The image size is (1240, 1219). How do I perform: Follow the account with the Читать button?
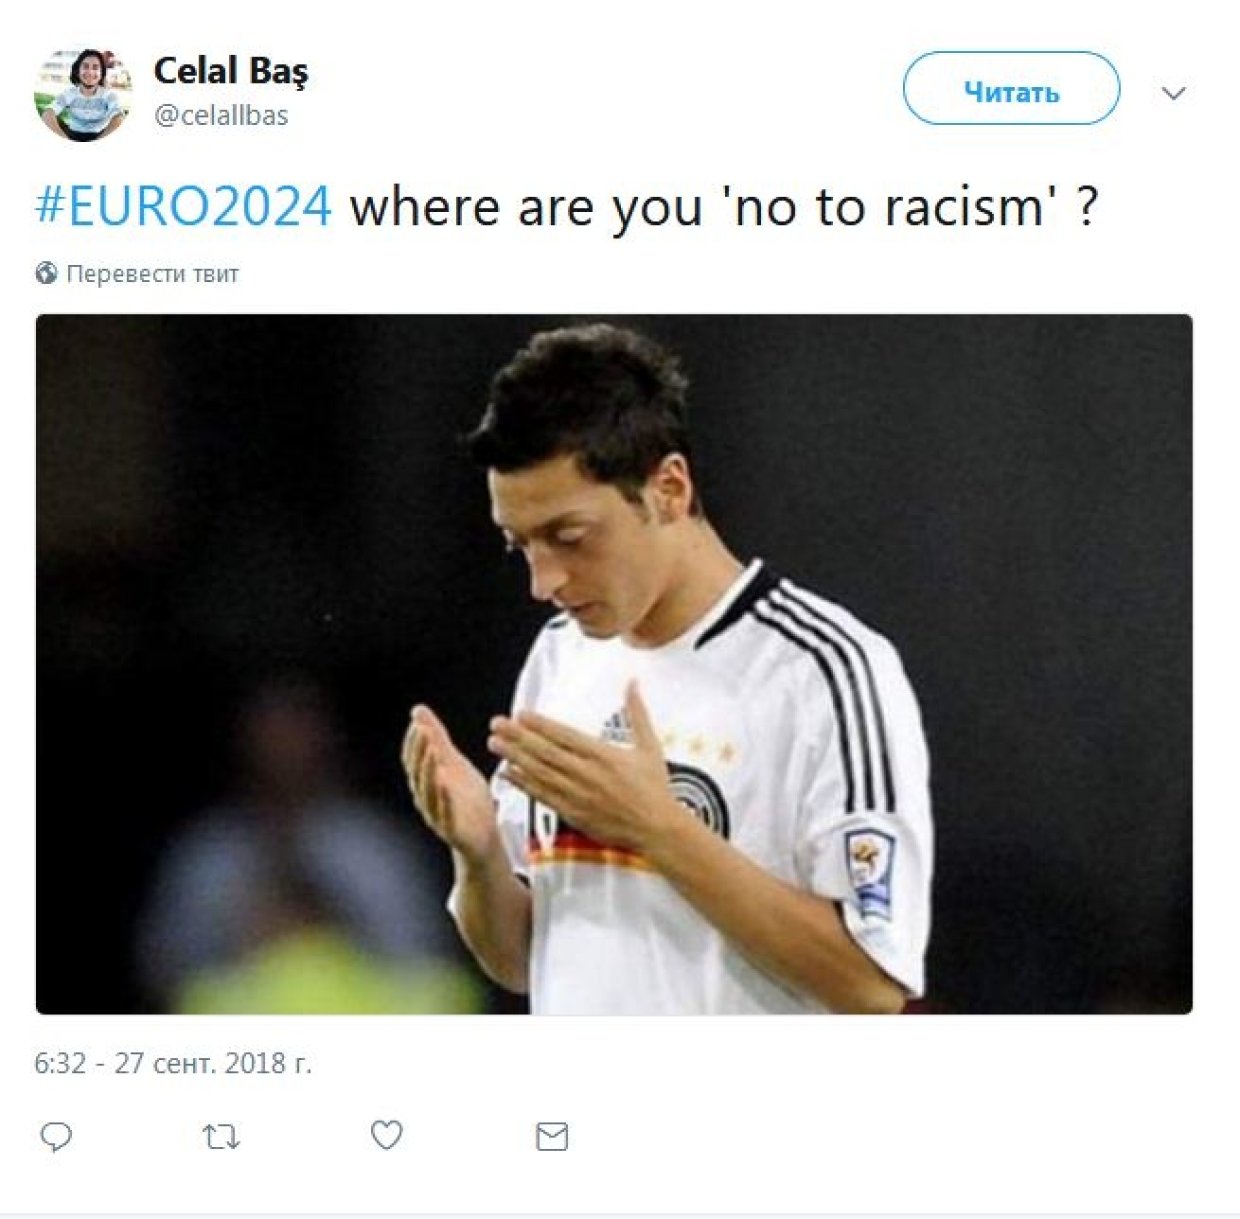(x=1011, y=89)
